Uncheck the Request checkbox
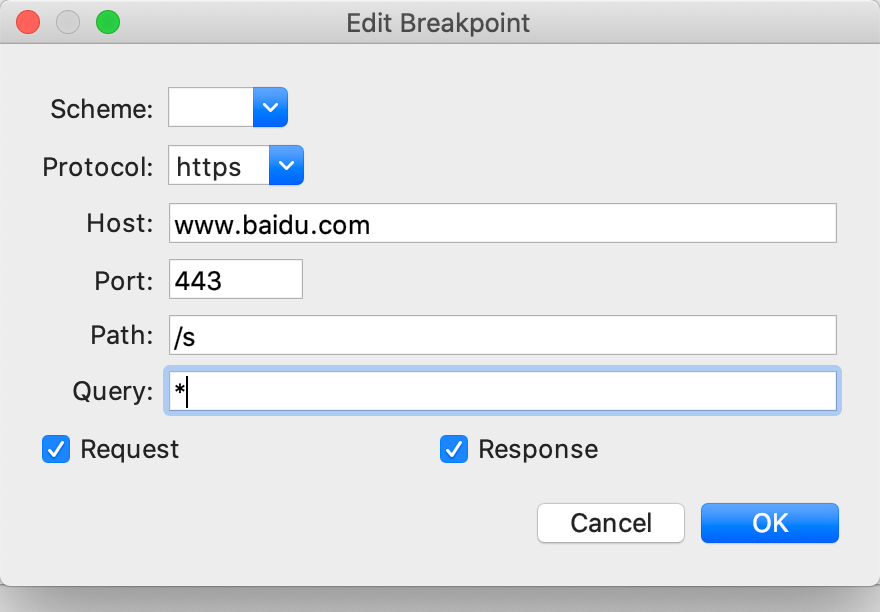 tap(55, 450)
